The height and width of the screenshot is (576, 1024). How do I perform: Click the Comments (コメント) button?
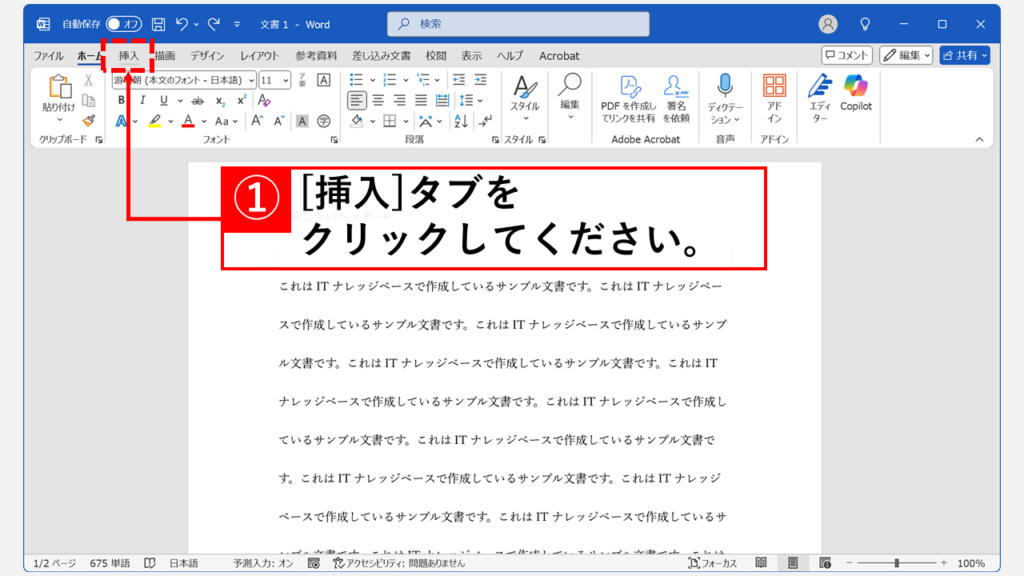[847, 56]
